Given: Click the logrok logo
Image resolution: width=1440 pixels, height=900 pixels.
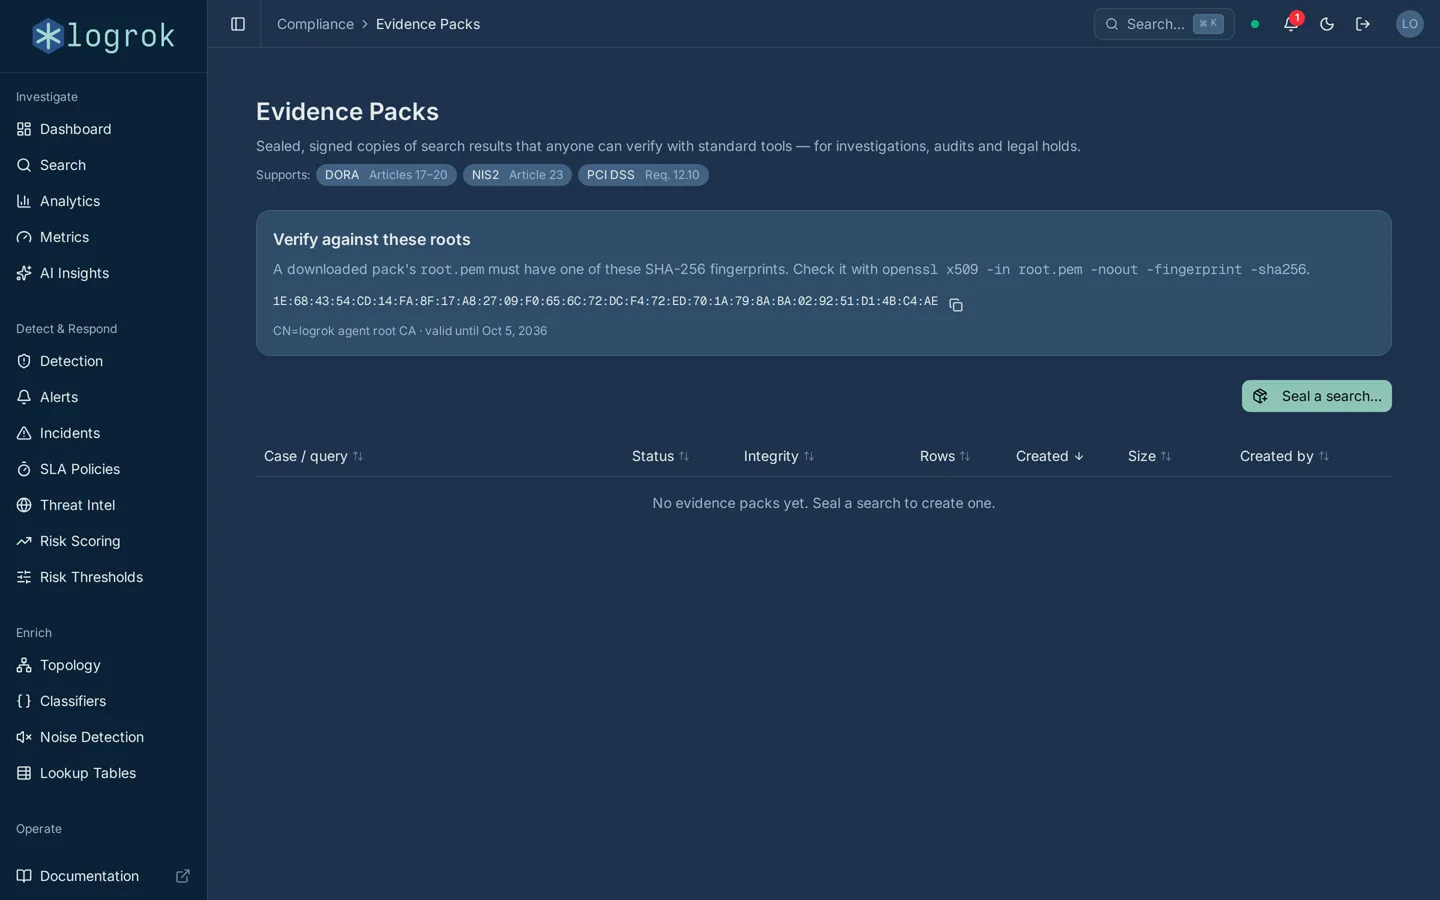Looking at the screenshot, I should click(103, 36).
